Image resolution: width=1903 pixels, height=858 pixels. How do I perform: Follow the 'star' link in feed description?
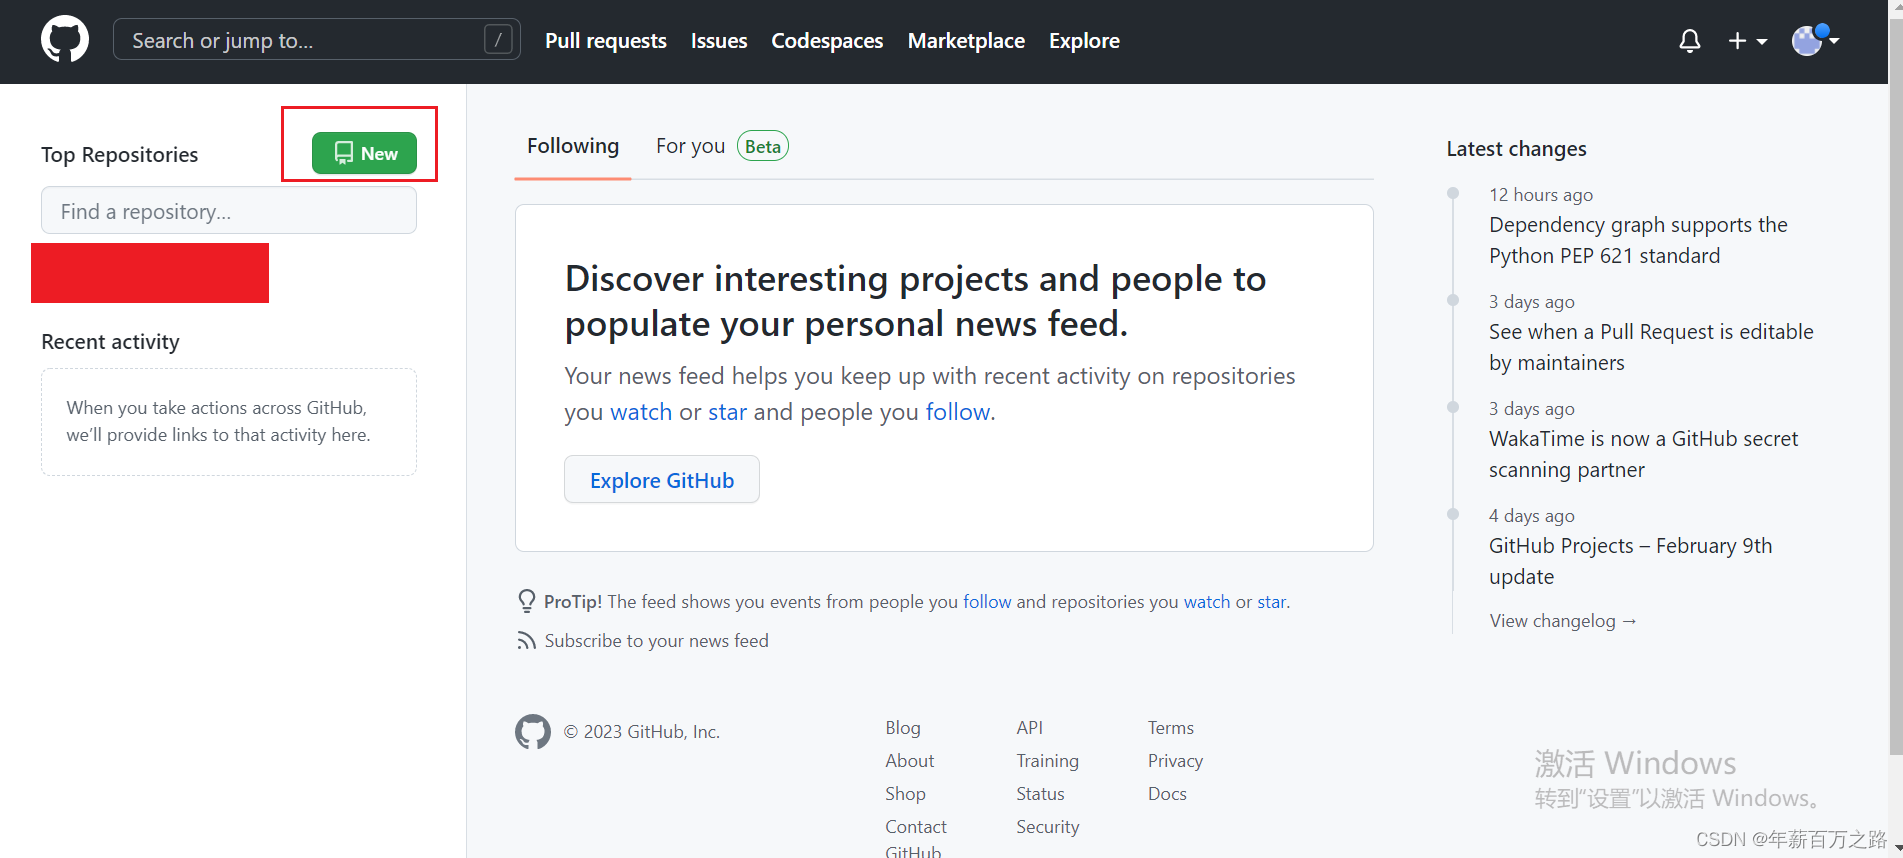[x=727, y=412]
